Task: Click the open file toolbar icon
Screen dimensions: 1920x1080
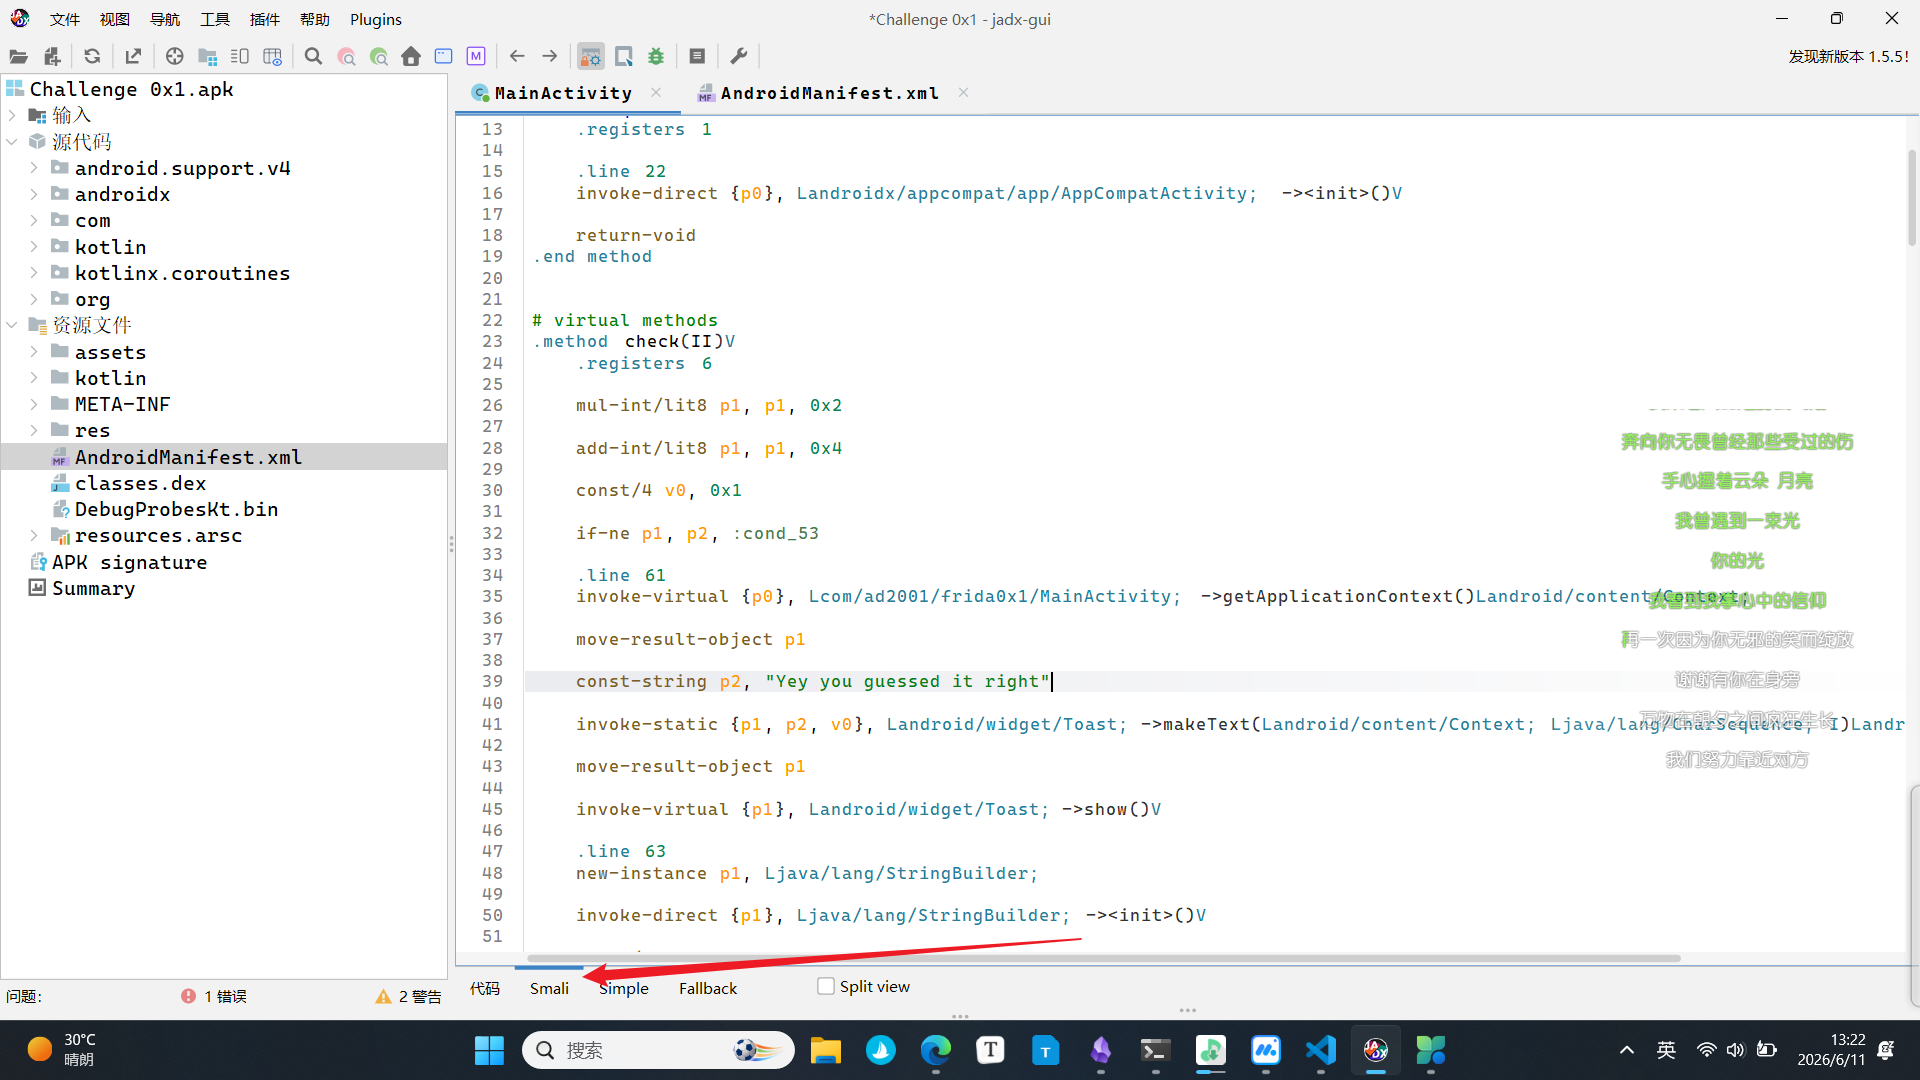Action: tap(19, 56)
